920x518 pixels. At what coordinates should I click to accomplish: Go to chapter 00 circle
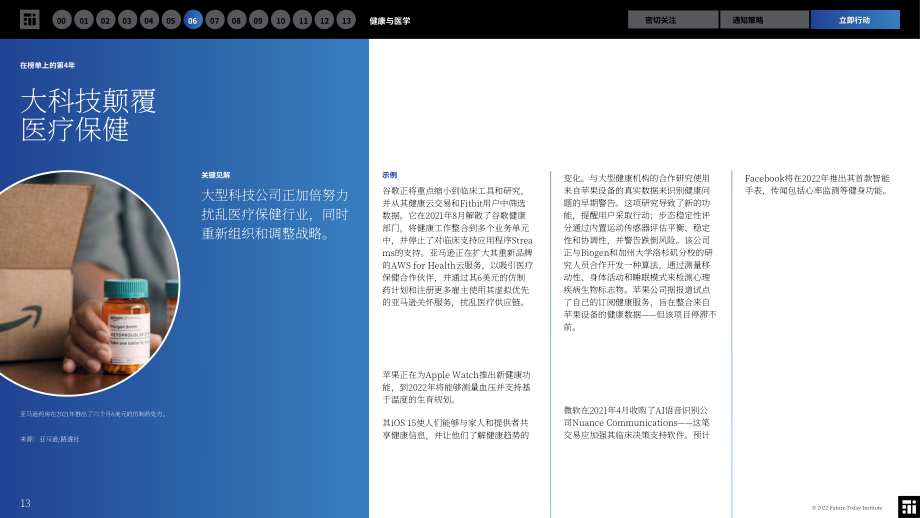(x=62, y=20)
